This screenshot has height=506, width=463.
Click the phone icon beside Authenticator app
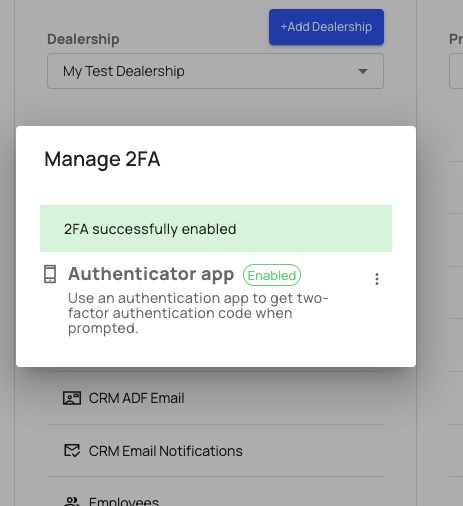(50, 274)
